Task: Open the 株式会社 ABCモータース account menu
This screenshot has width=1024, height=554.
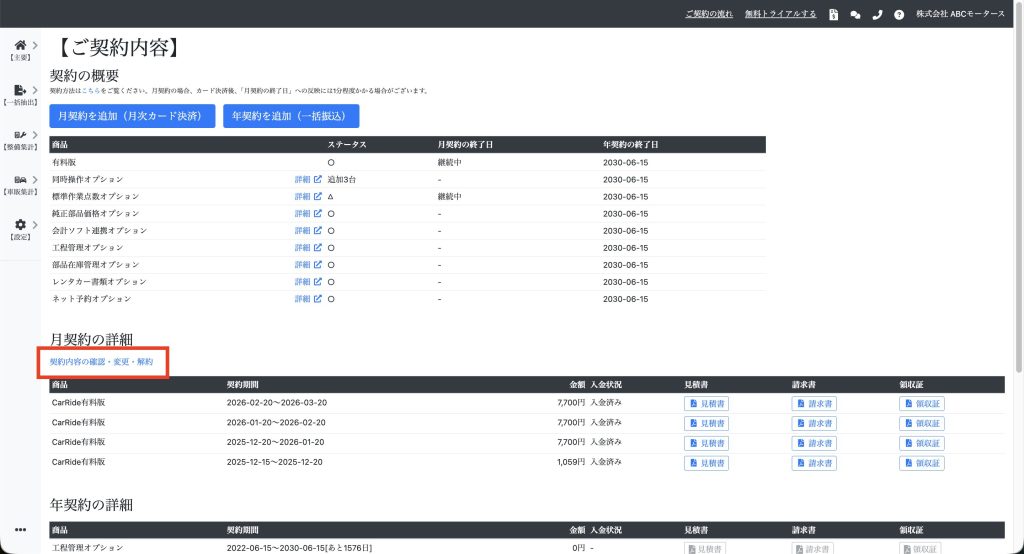Action: [x=960, y=14]
